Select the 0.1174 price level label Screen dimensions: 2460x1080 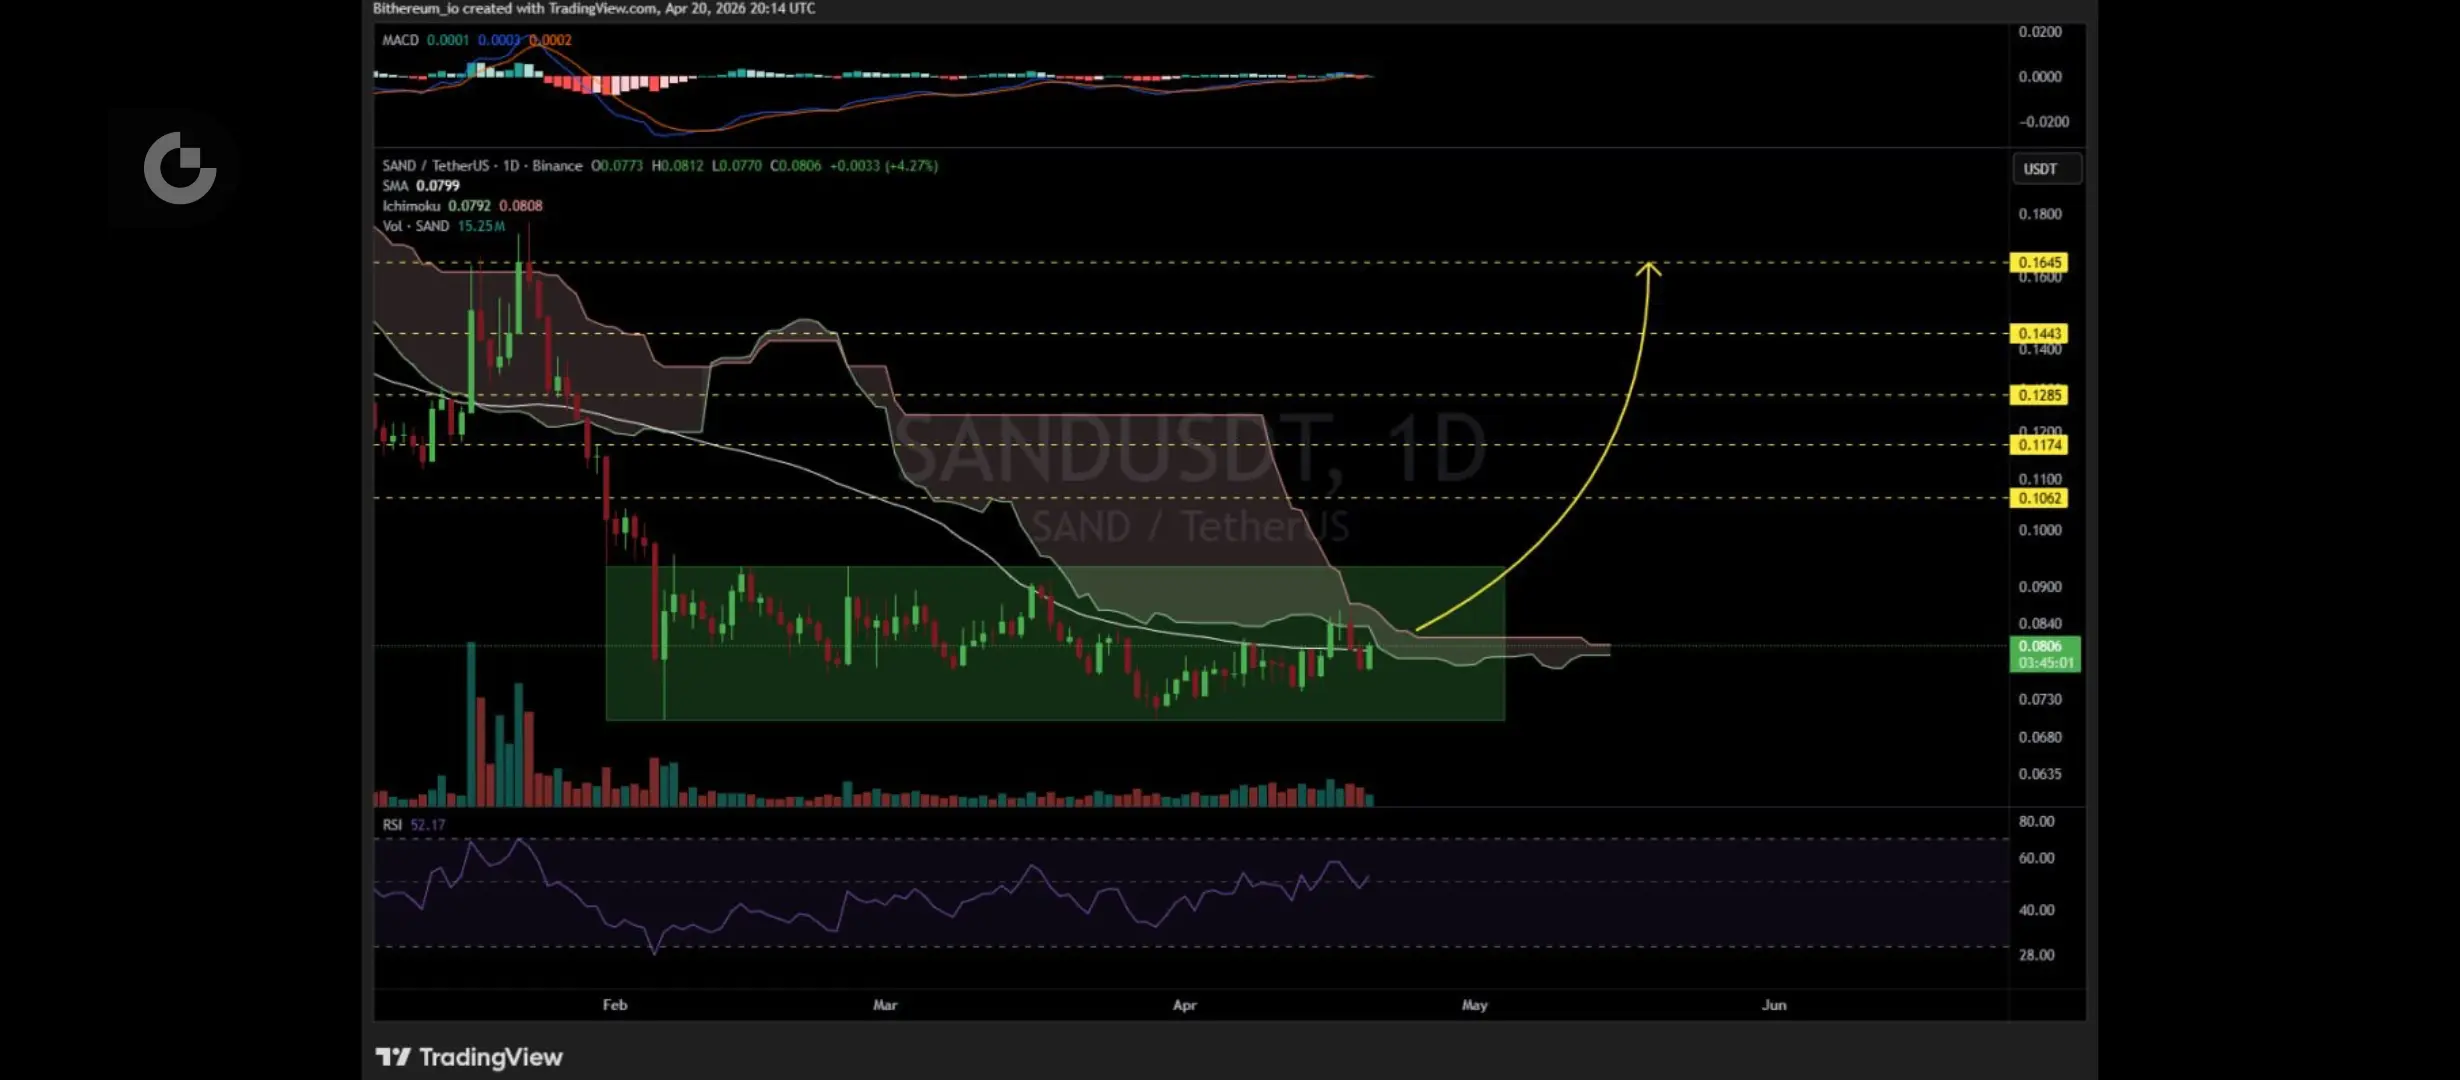click(x=2038, y=445)
